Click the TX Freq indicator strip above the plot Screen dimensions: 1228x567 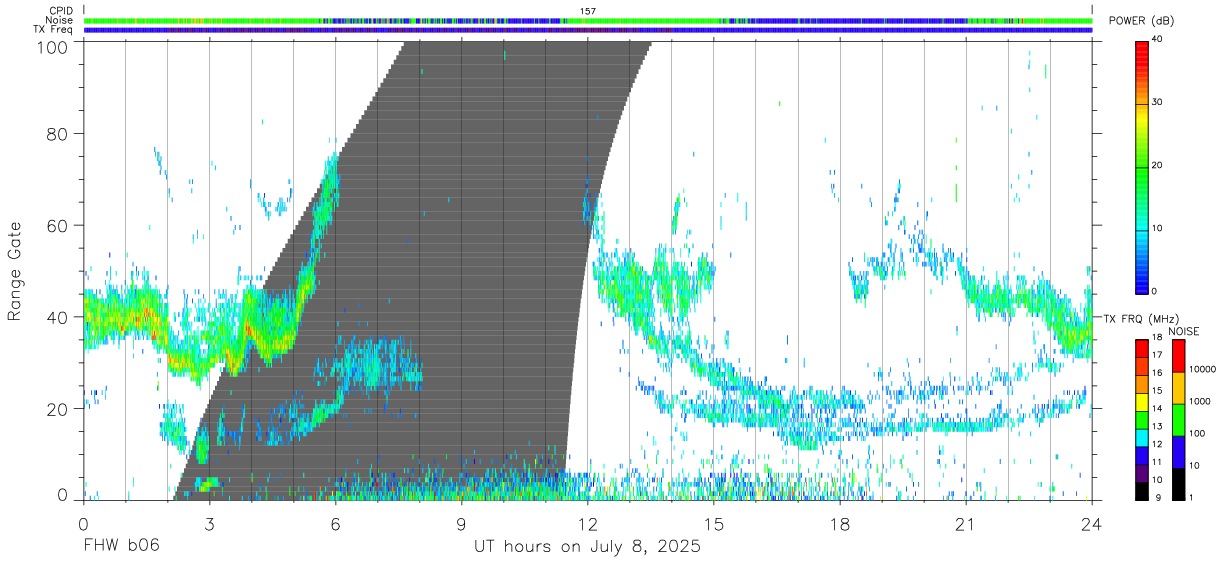click(588, 30)
